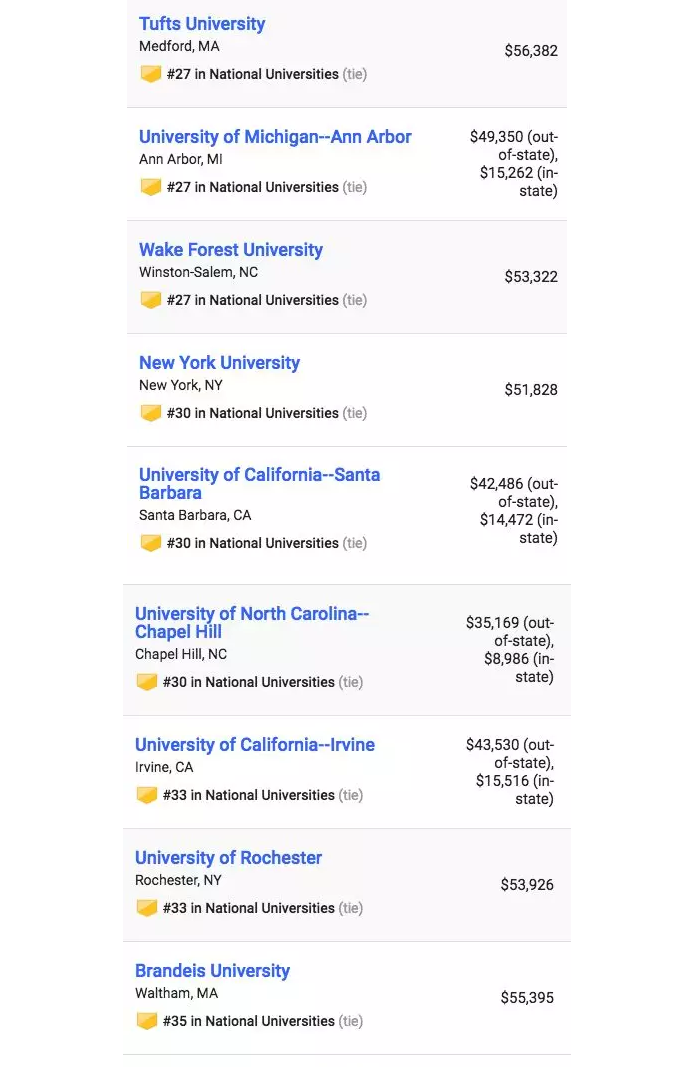Click the ranking badge for University of Michigan
The width and height of the screenshot is (677, 1067).
tap(150, 186)
